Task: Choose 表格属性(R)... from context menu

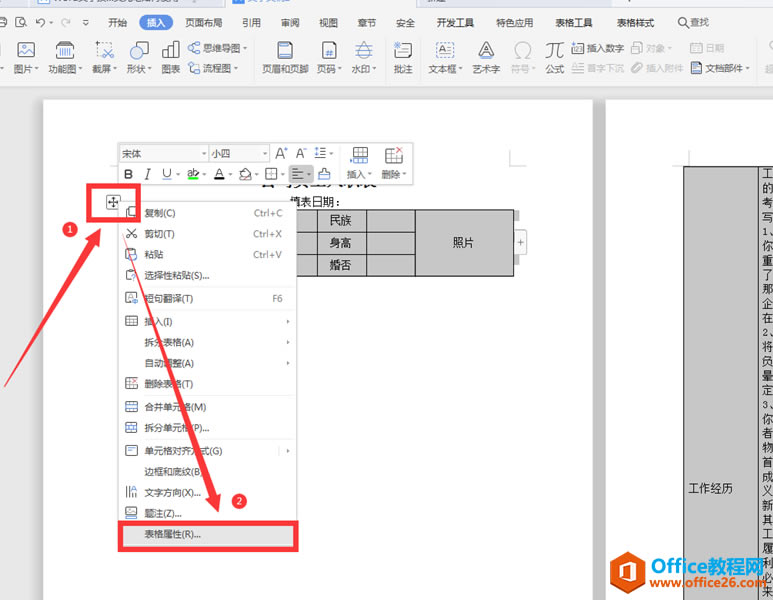Action: pos(208,534)
